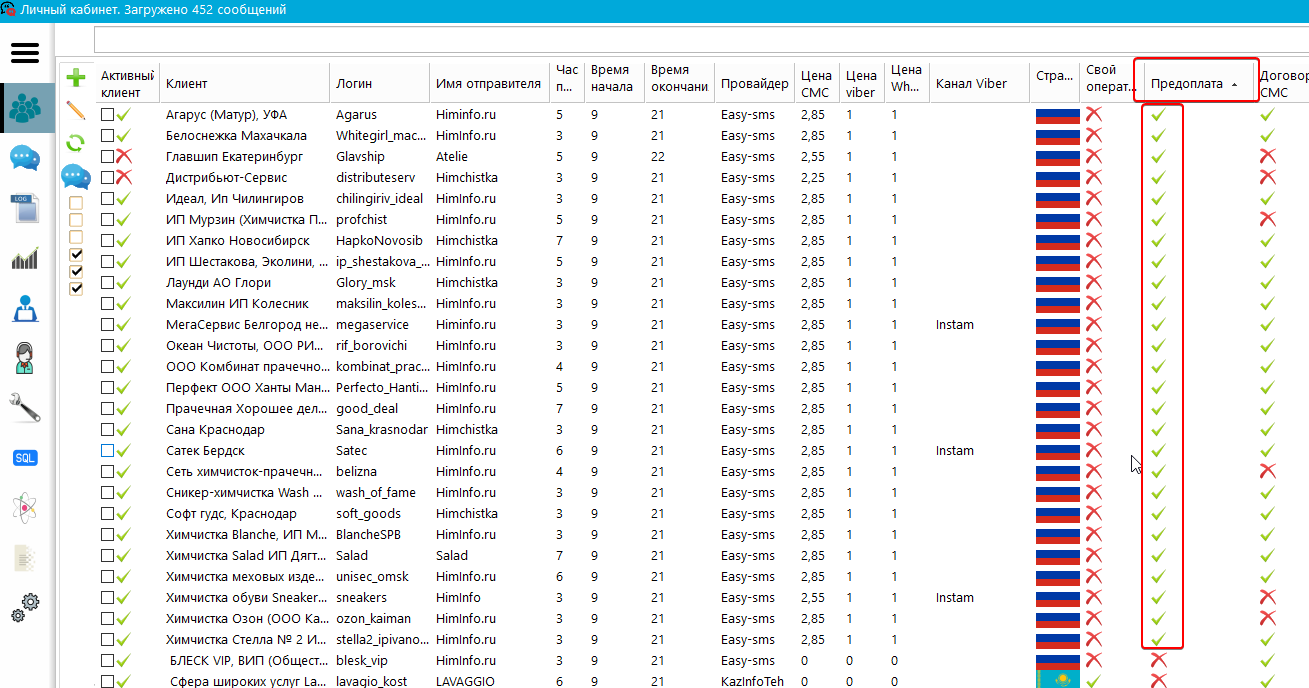
Task: Click red cross Договор СМС in Главшип row
Action: [1267, 156]
